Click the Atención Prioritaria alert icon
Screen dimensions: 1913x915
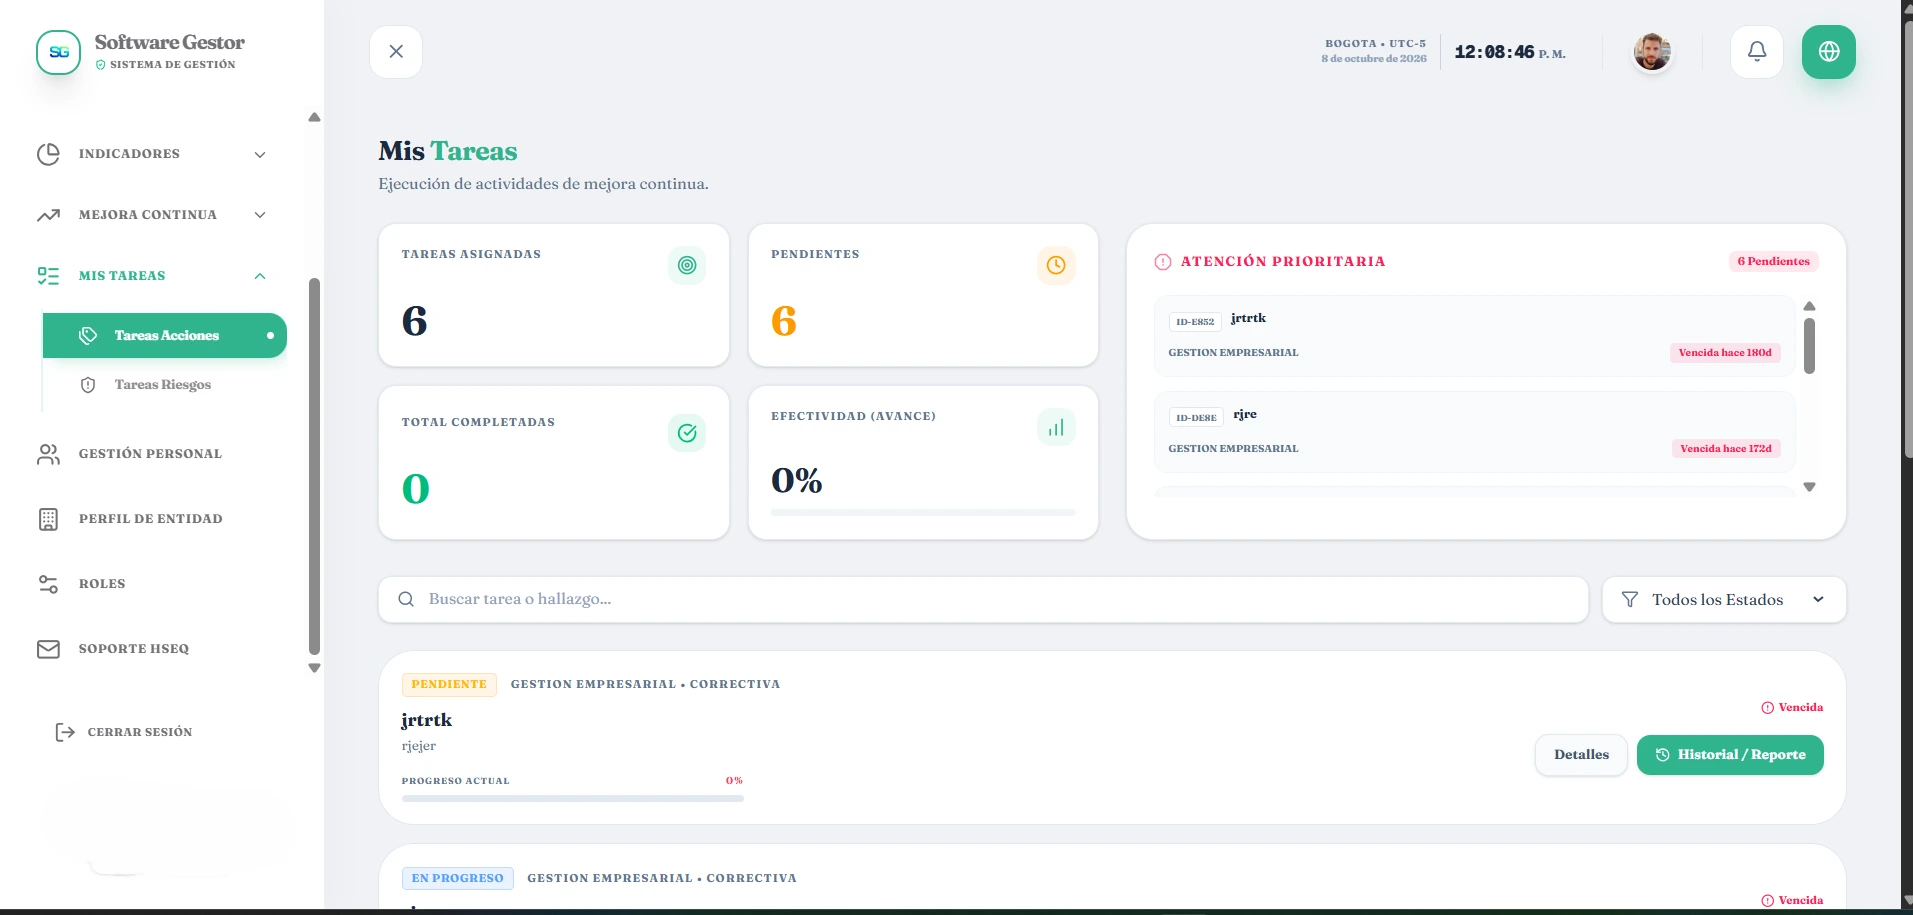[1163, 262]
